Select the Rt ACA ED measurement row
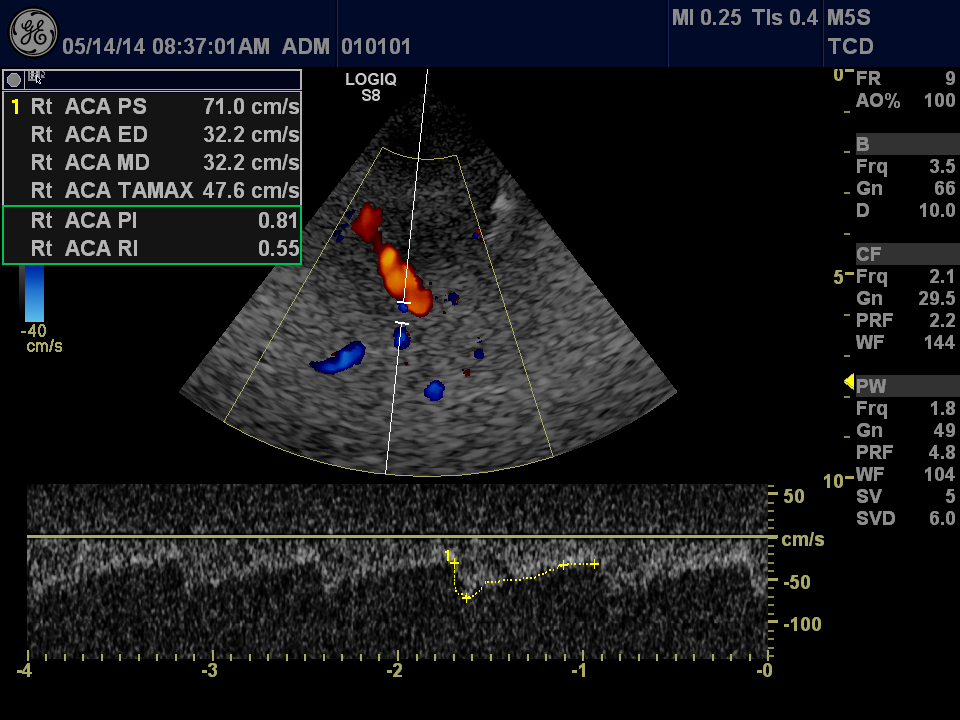 152,135
